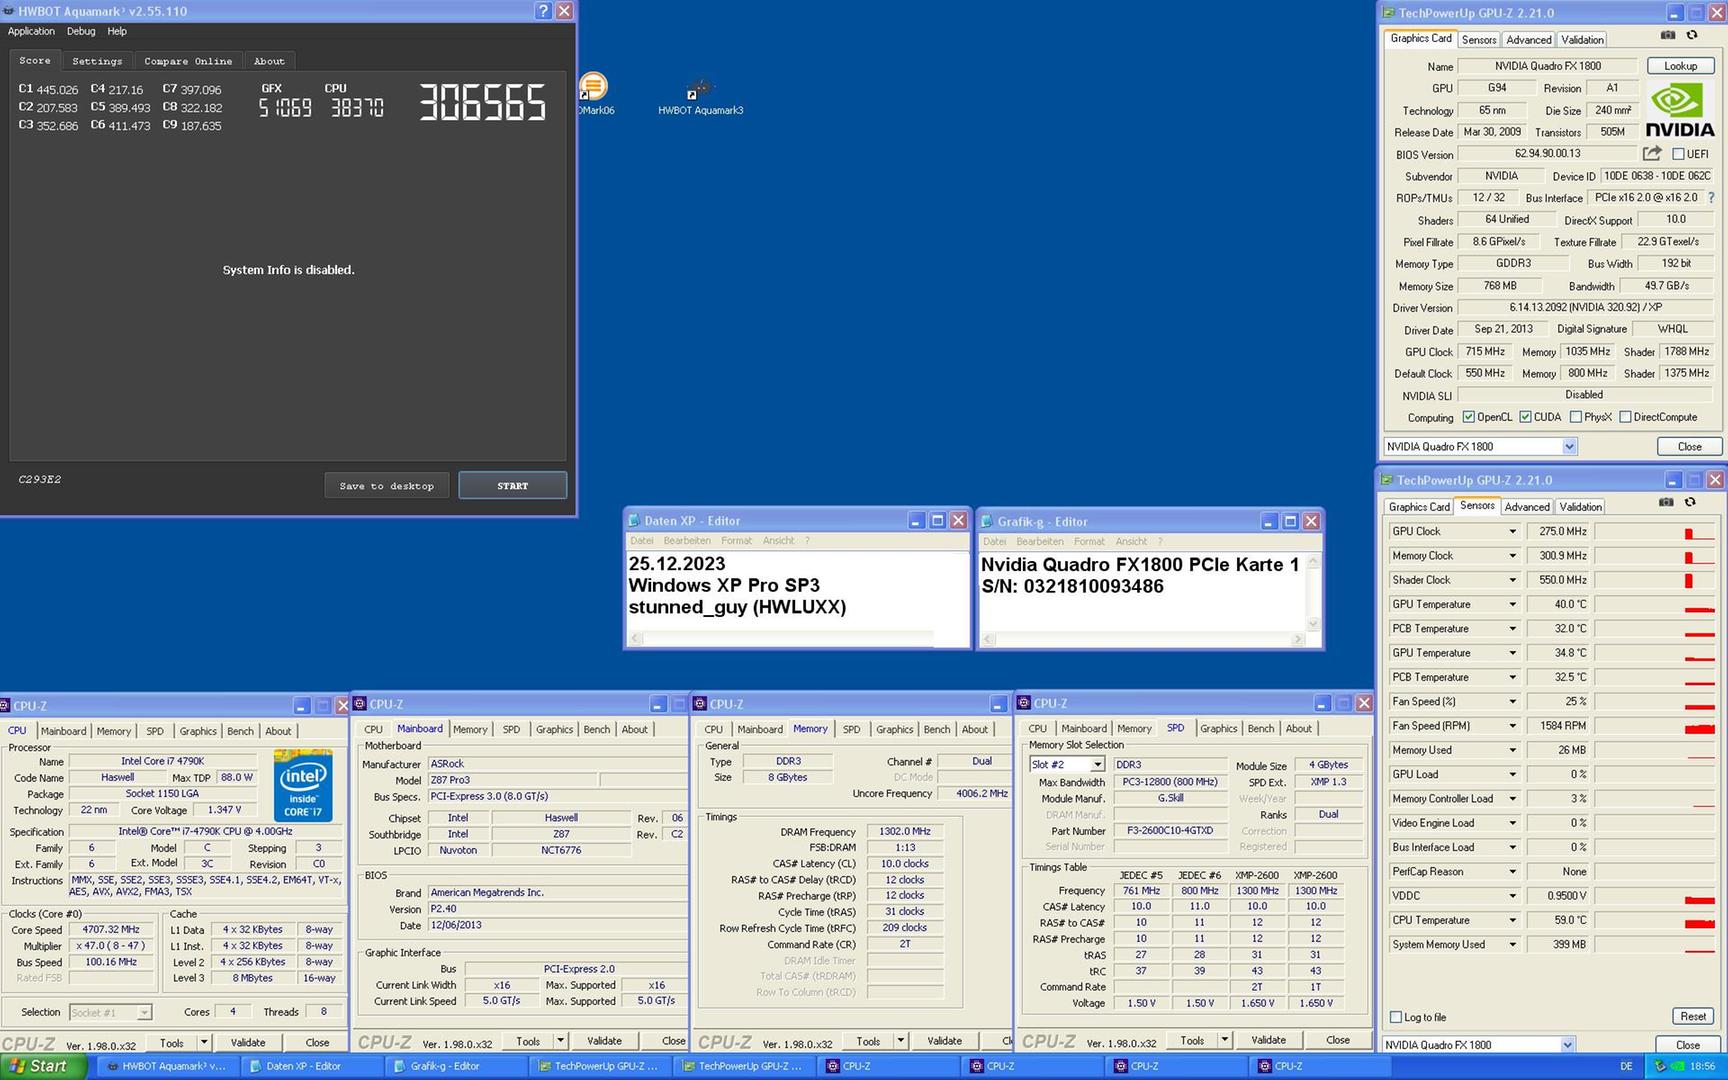1728x1080 pixels.
Task: Click the camera icon in the GPU-Z Sensors window
Action: (1666, 502)
